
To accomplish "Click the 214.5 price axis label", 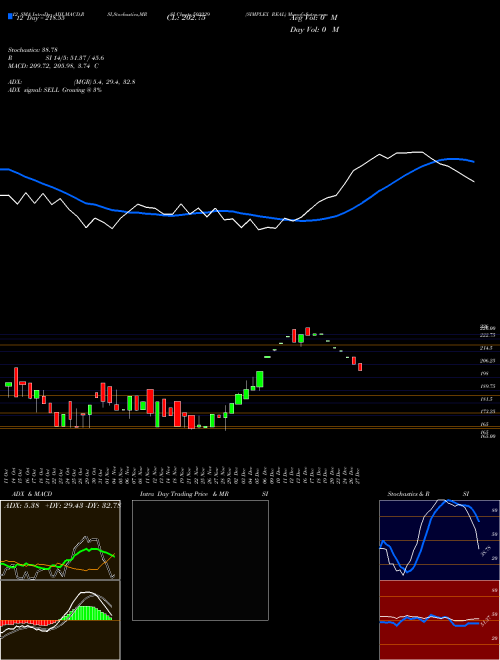I will (486, 348).
